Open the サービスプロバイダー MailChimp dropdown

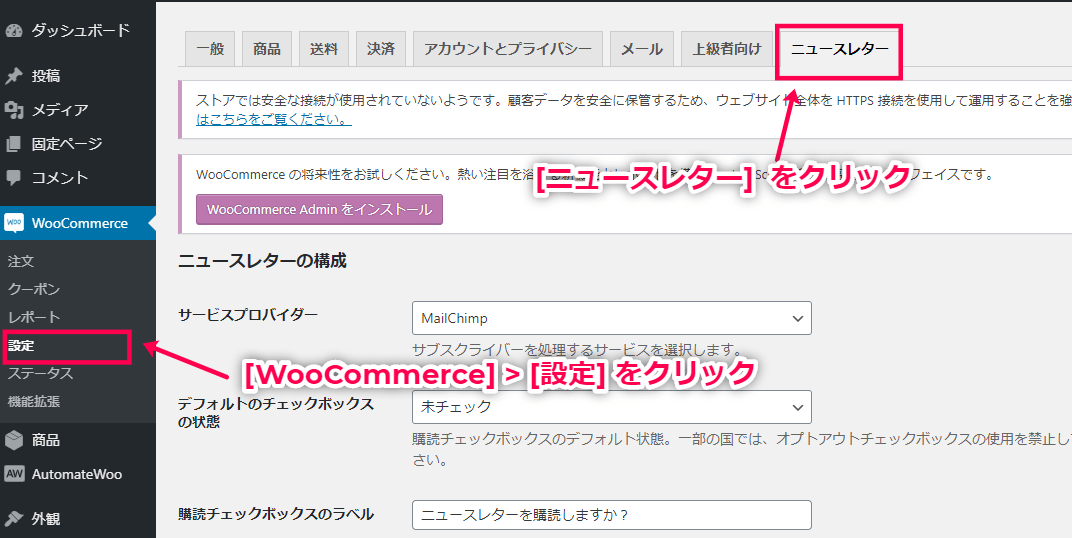click(612, 318)
